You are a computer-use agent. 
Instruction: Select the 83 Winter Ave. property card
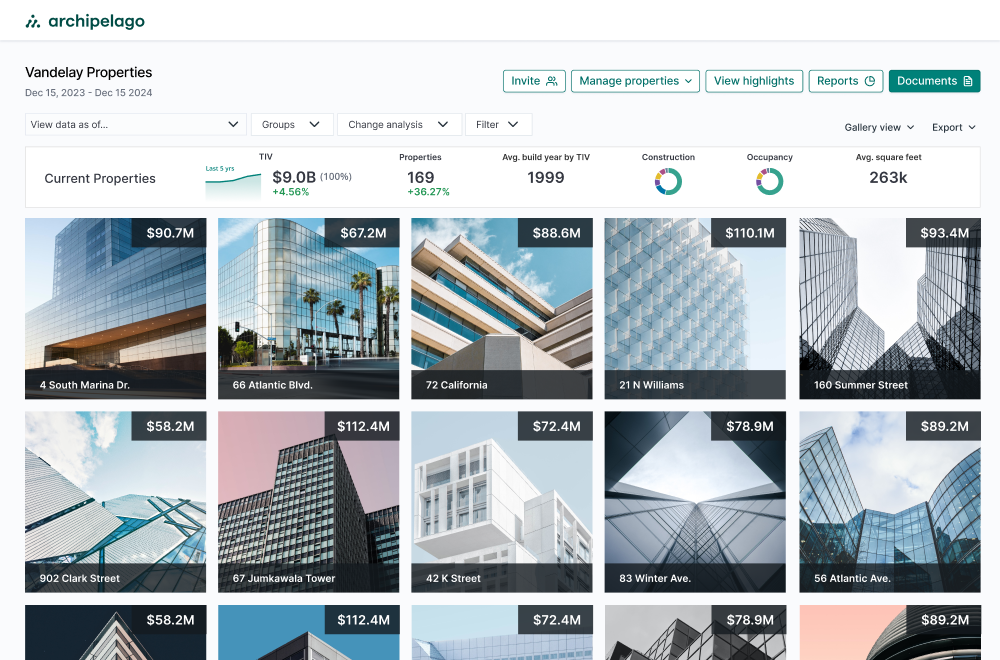(695, 501)
